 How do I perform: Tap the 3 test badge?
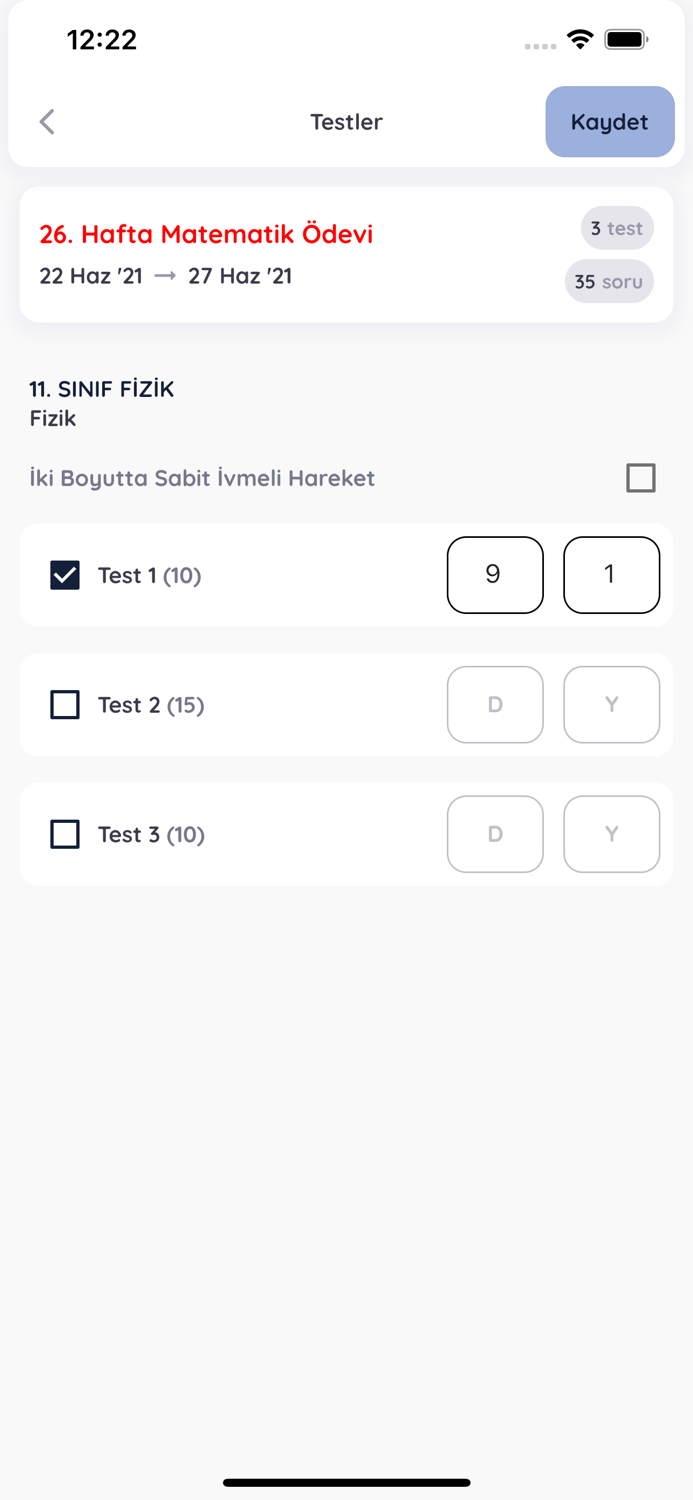[x=617, y=228]
